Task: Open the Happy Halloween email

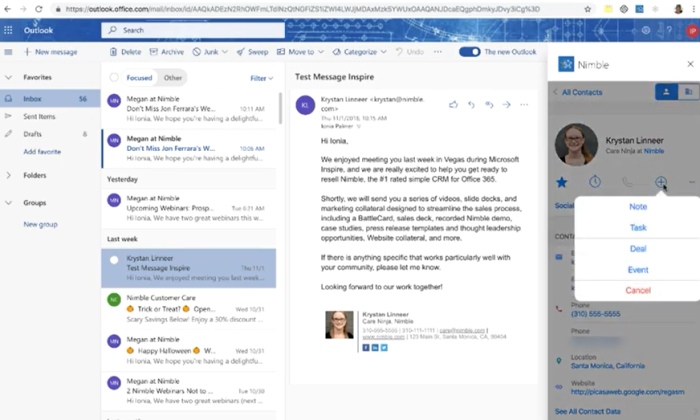Action: (x=188, y=351)
